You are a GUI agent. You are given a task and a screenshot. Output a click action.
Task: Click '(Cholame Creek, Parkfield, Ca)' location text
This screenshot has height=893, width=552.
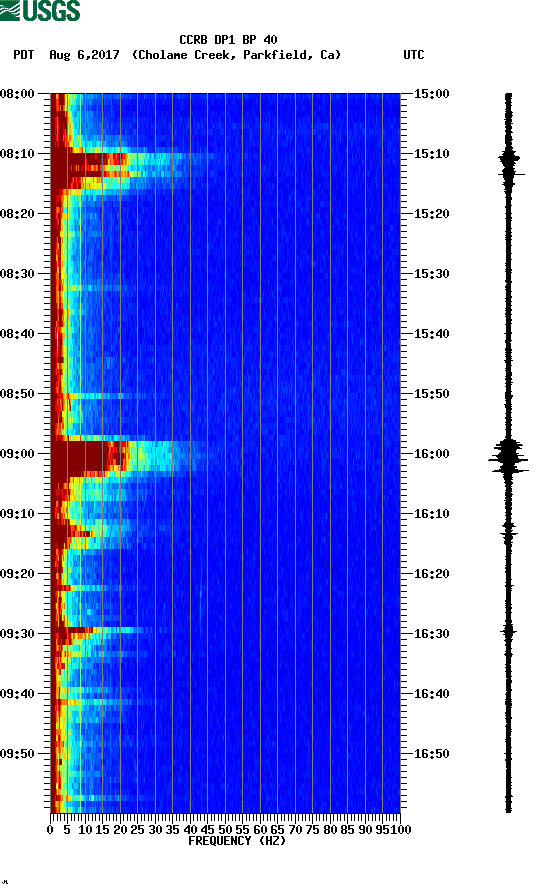236,55
